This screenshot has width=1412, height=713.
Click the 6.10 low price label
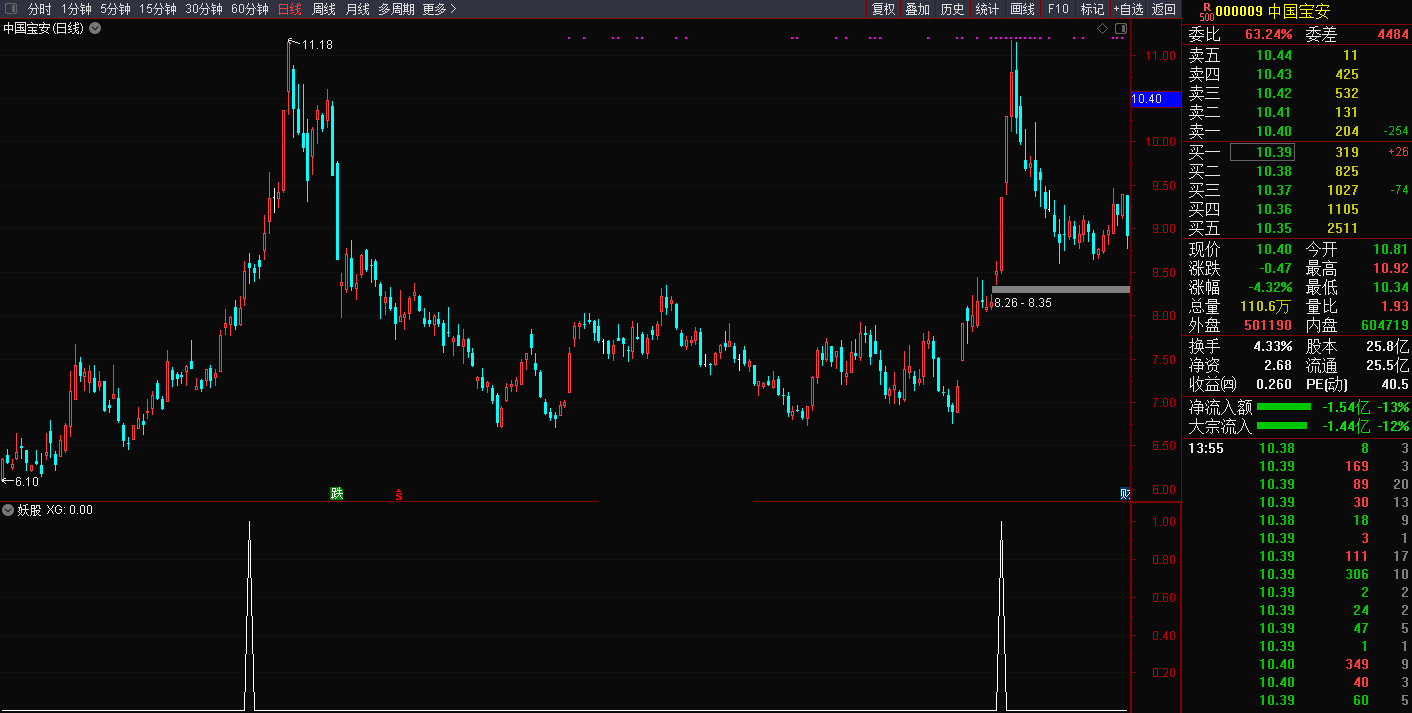tap(26, 482)
